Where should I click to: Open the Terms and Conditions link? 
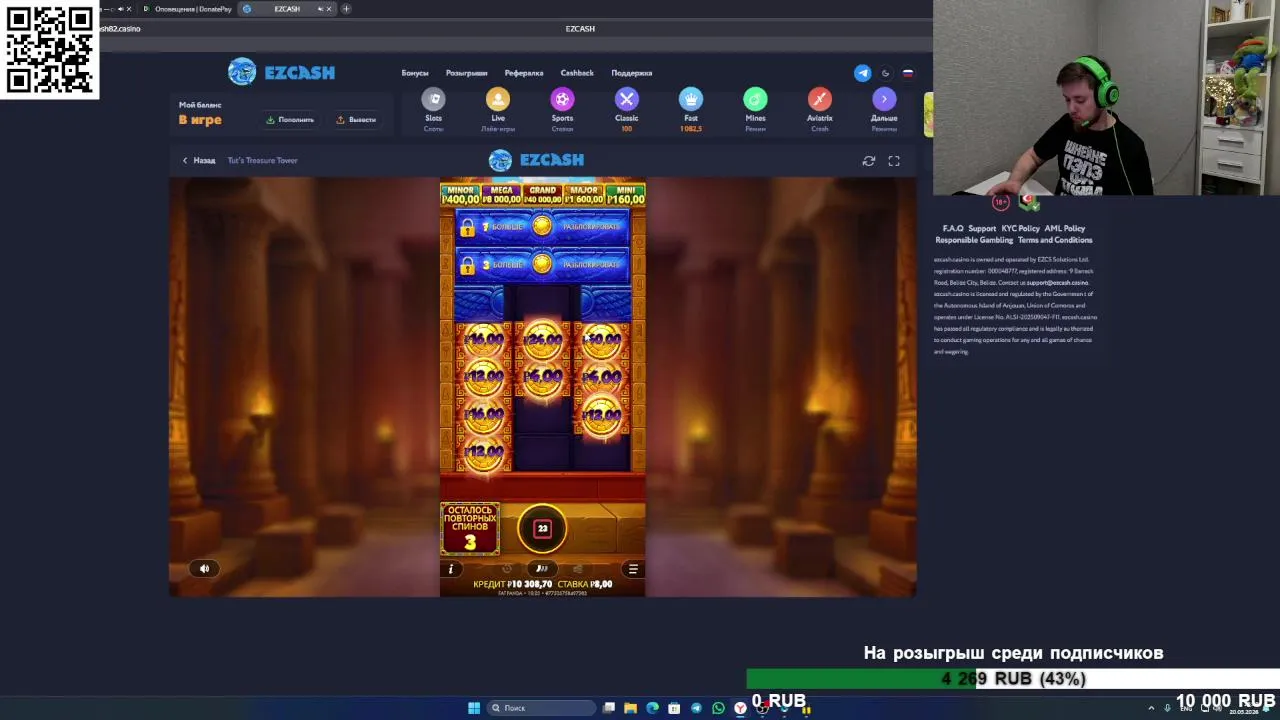tap(1055, 240)
